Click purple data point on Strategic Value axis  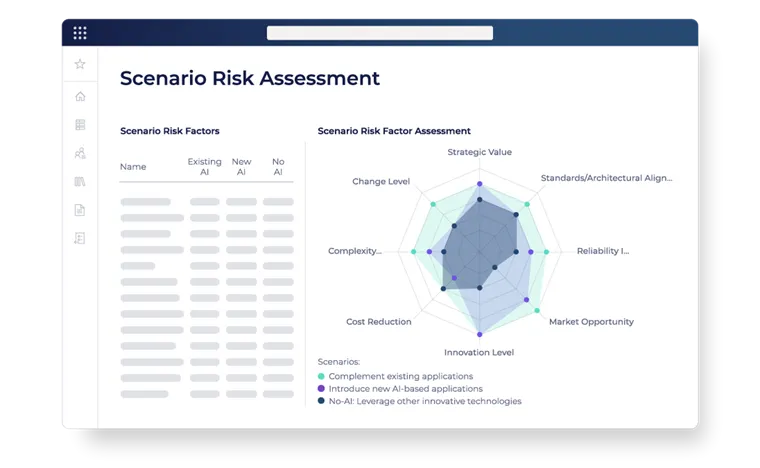tap(479, 184)
